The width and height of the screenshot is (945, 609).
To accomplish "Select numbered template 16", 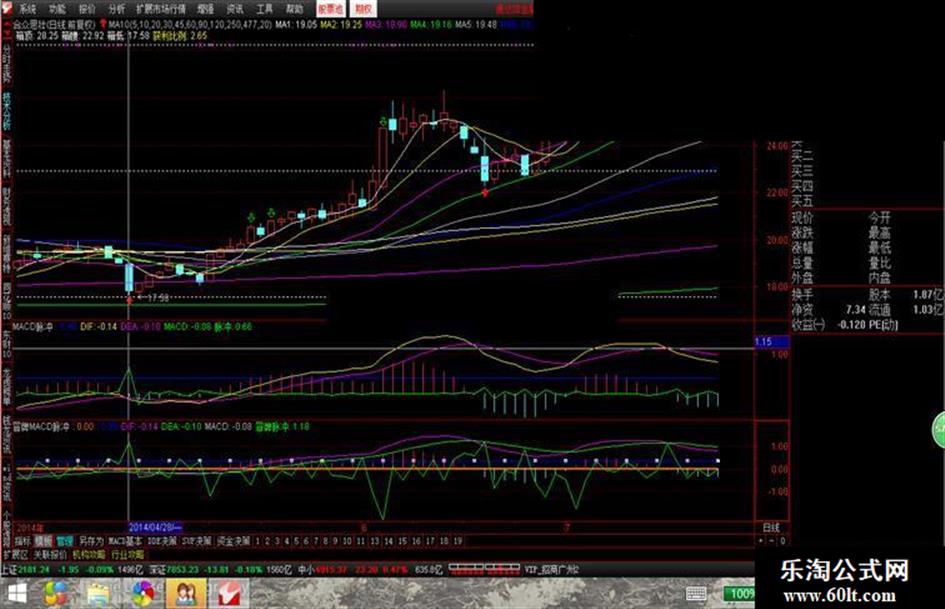I will [416, 541].
